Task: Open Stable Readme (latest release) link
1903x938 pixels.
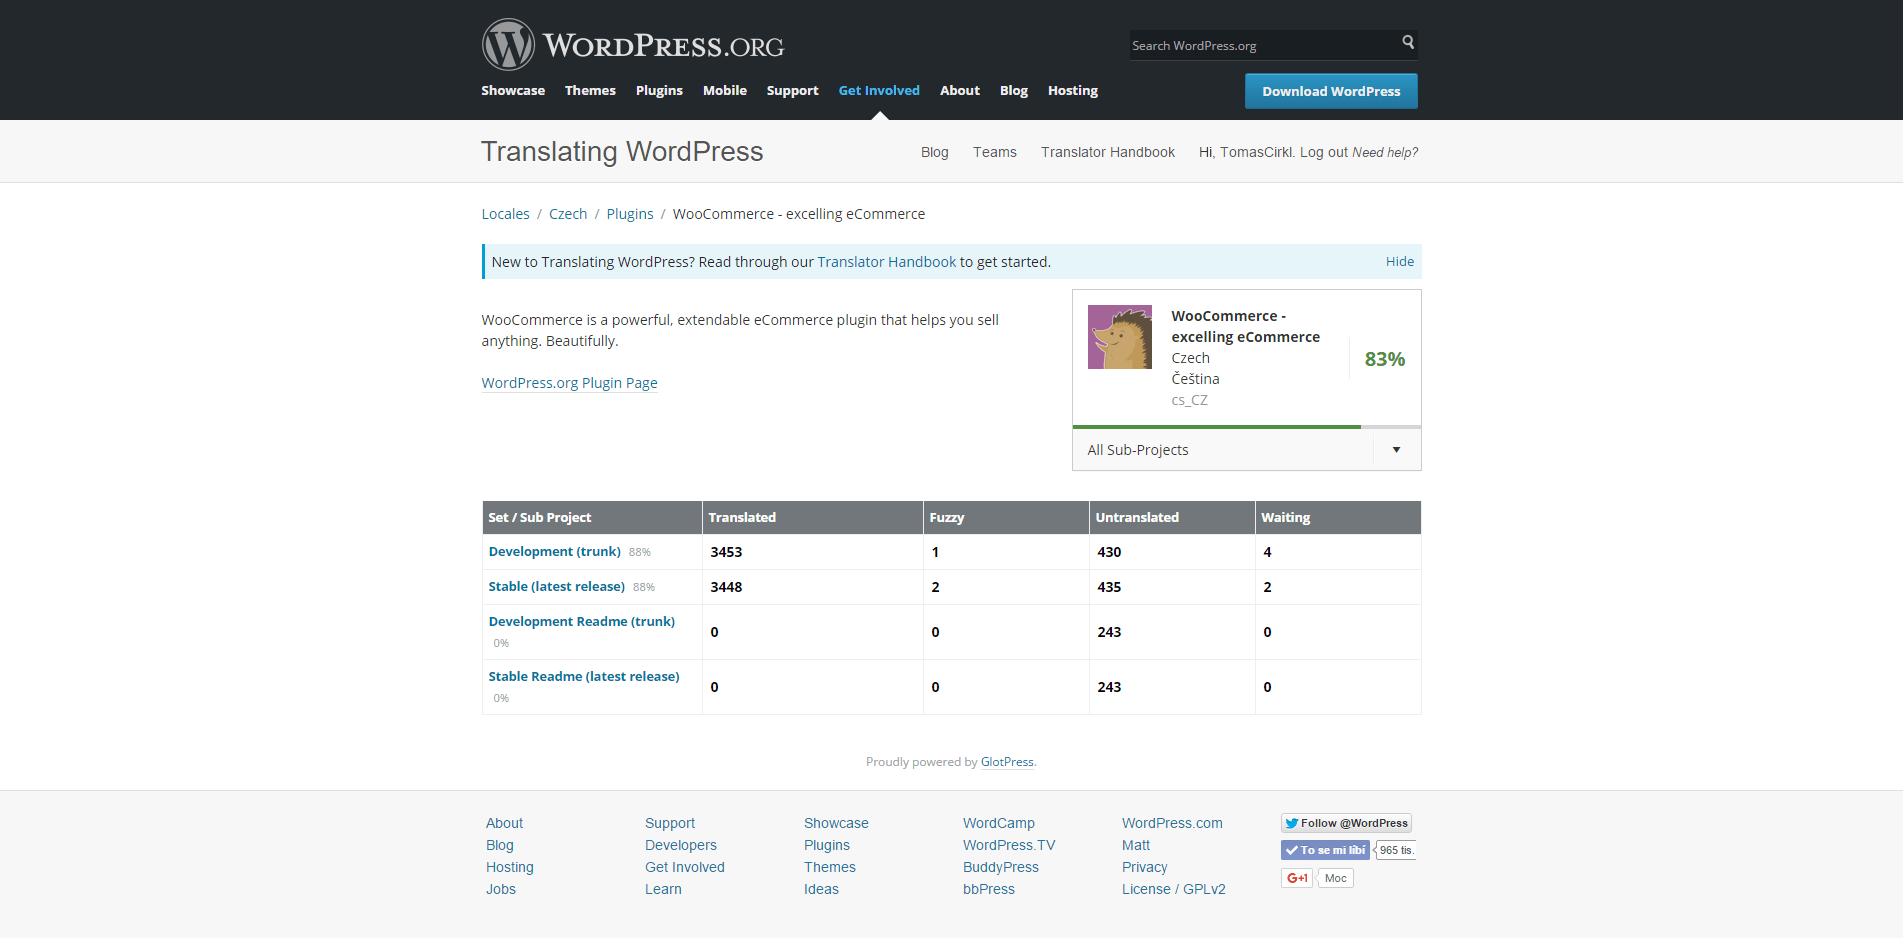Action: click(x=584, y=676)
